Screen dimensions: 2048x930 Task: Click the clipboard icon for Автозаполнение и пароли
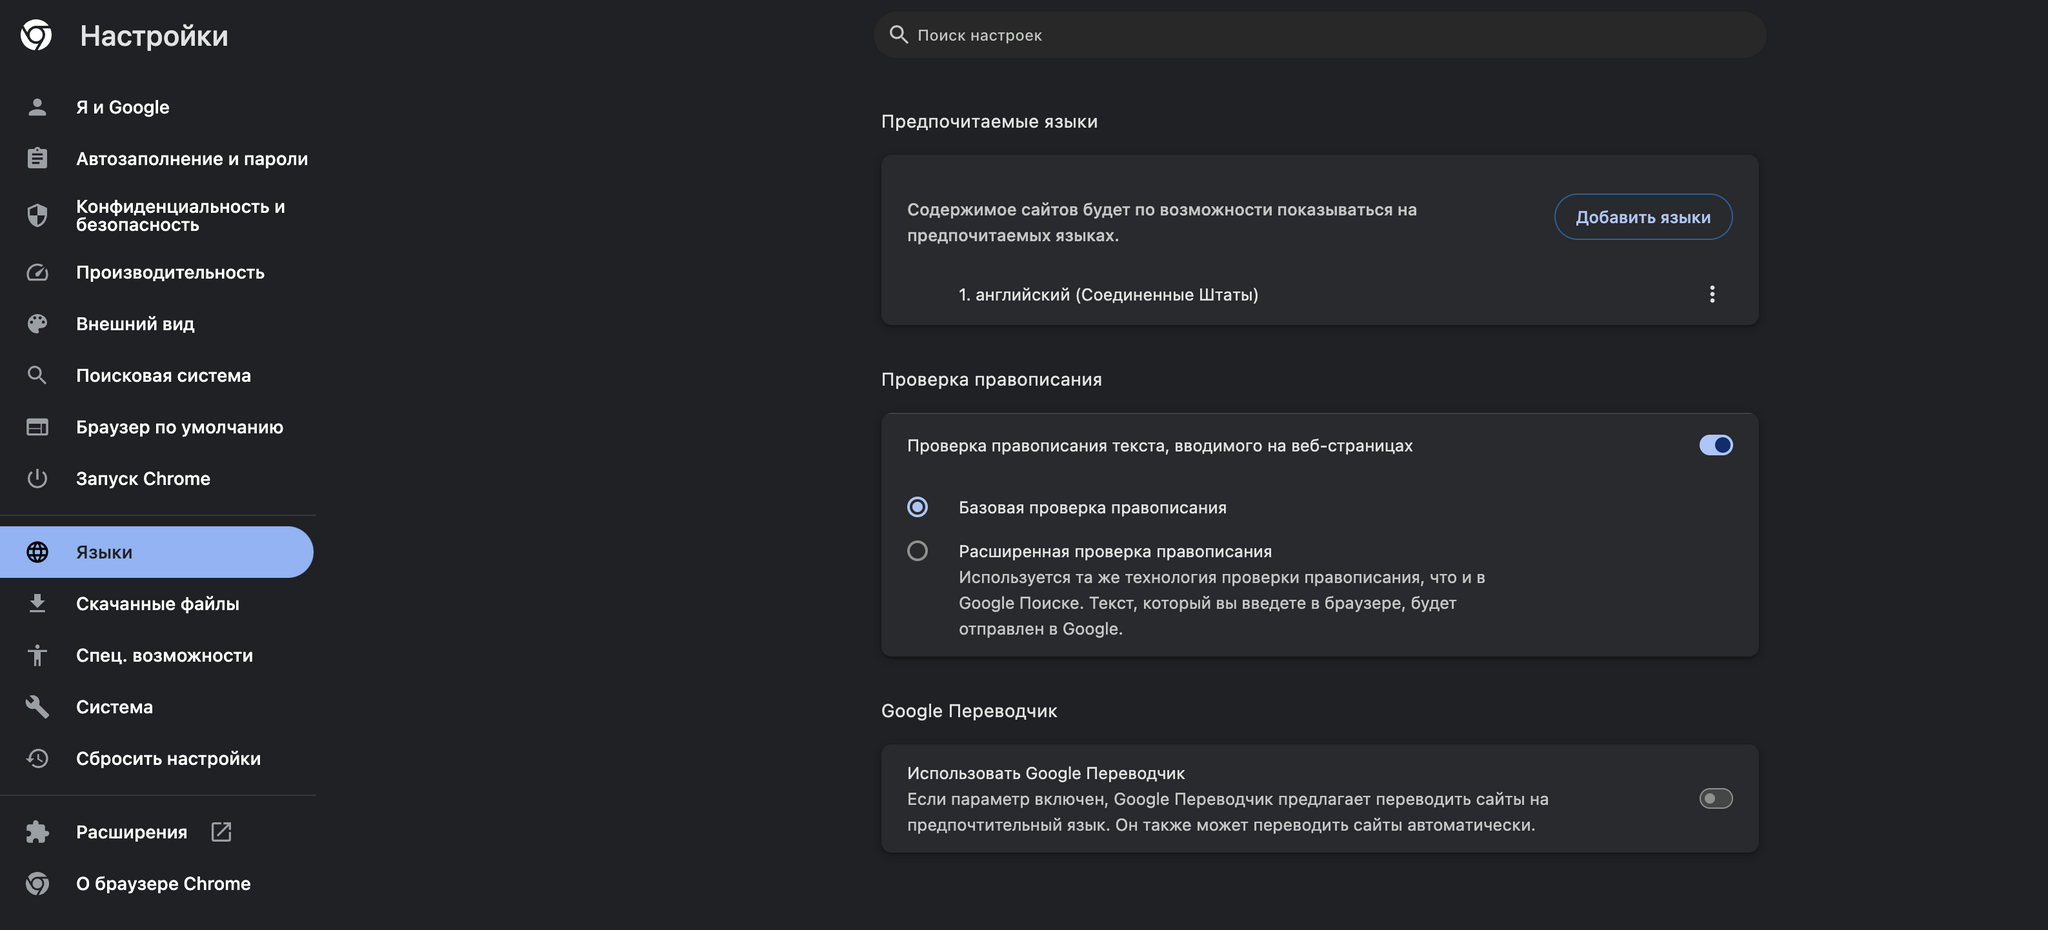pyautogui.click(x=37, y=158)
